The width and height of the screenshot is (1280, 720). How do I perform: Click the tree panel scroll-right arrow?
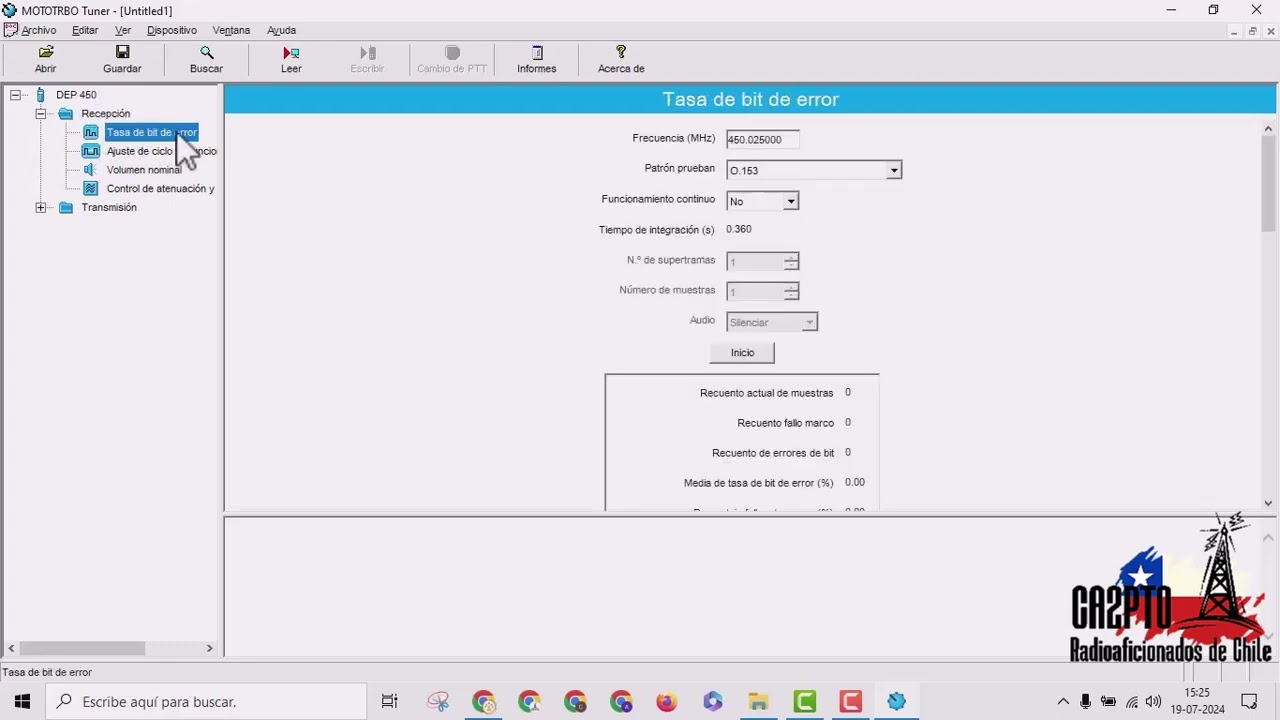click(209, 648)
